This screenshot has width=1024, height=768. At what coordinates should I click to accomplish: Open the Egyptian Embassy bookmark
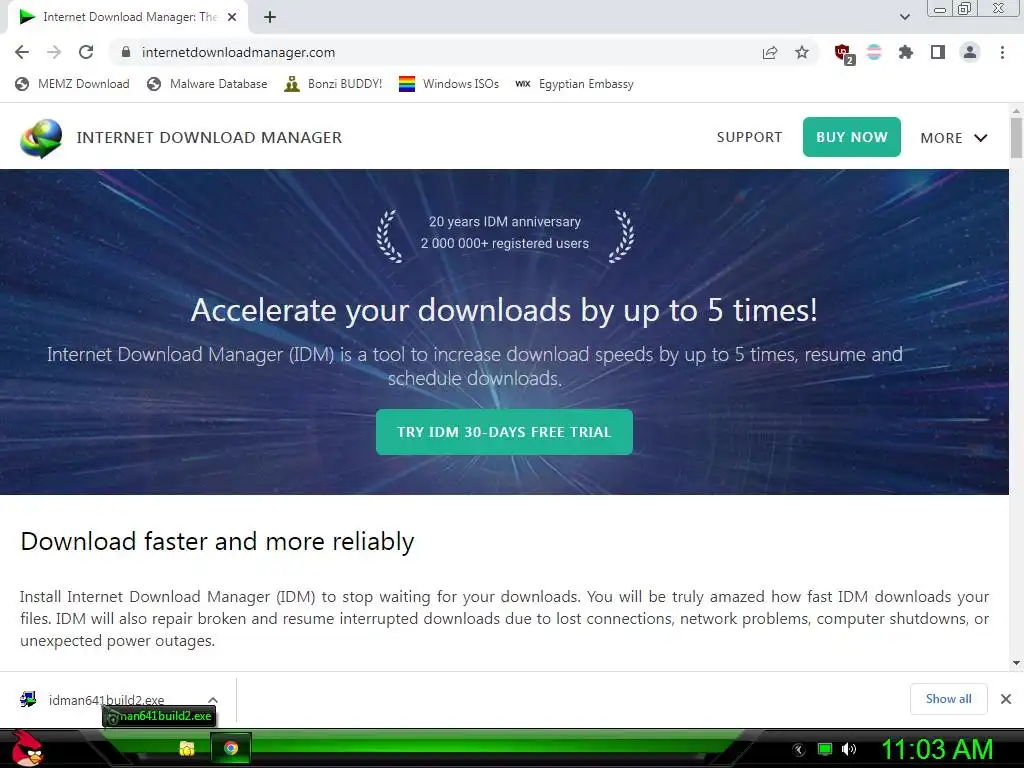pyautogui.click(x=575, y=84)
